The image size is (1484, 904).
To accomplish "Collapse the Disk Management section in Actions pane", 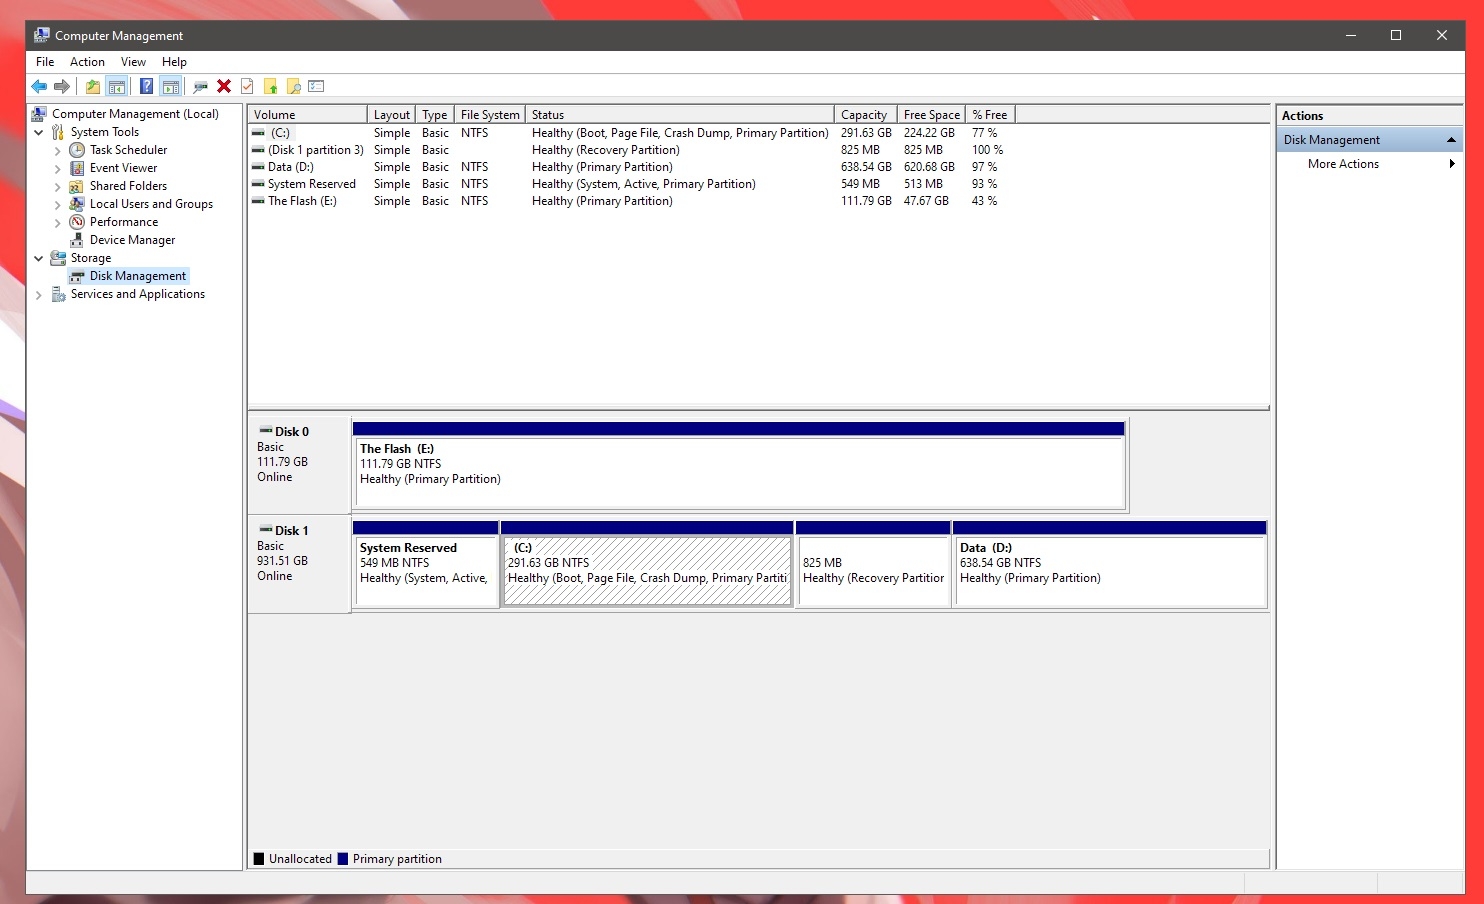I will click(x=1452, y=139).
